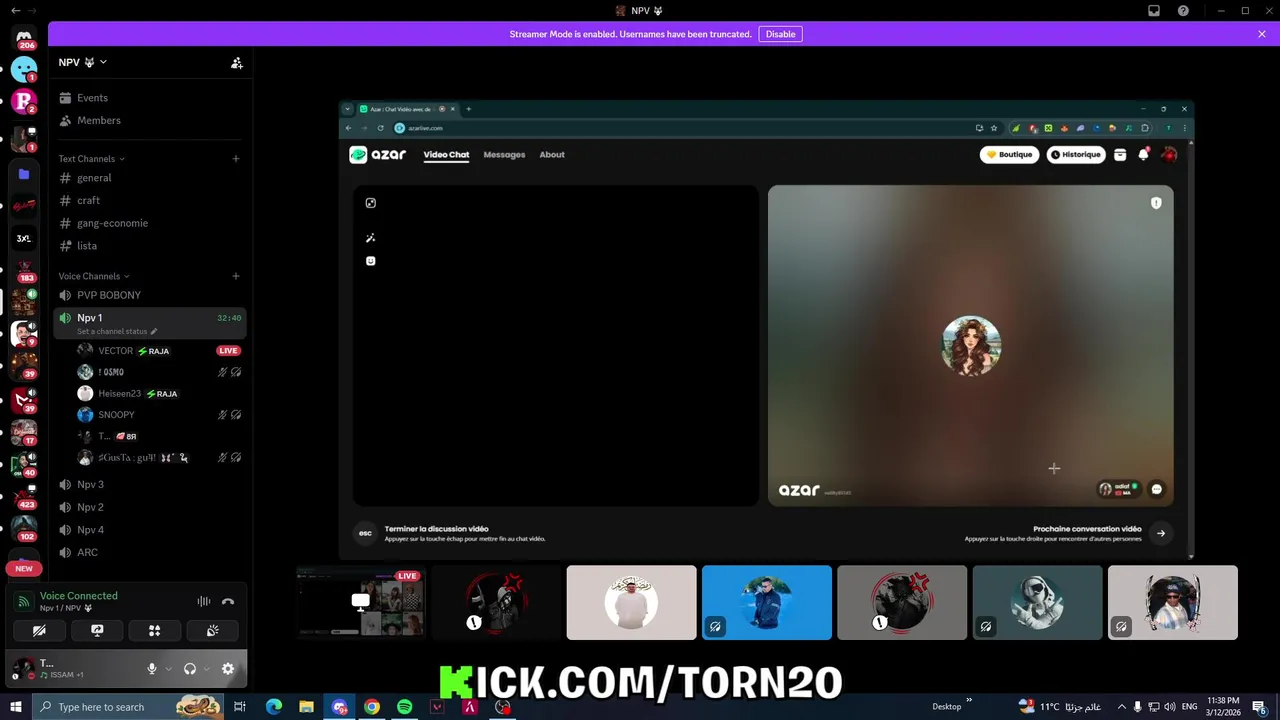Switch to the Messages tab in Azar
This screenshot has height=720, width=1280.
(504, 155)
